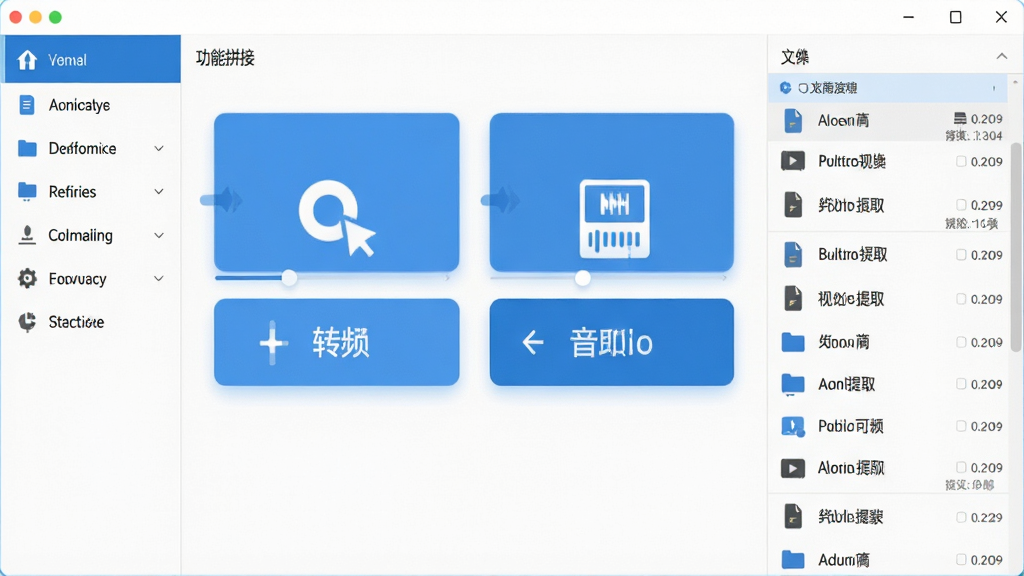The height and width of the screenshot is (576, 1024).
Task: Click the 转频 button with plus sign
Action: (x=336, y=342)
